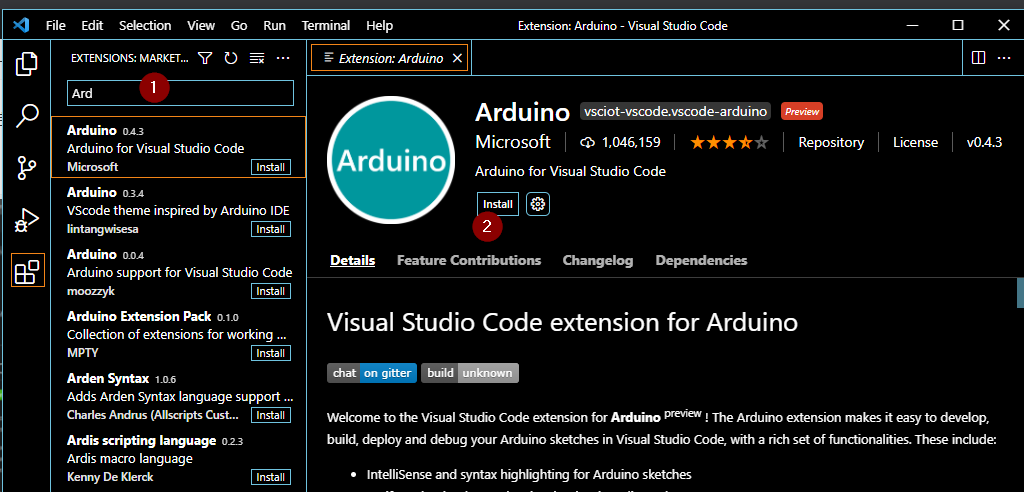Click the extension details scrollbar thumb

(1020, 292)
